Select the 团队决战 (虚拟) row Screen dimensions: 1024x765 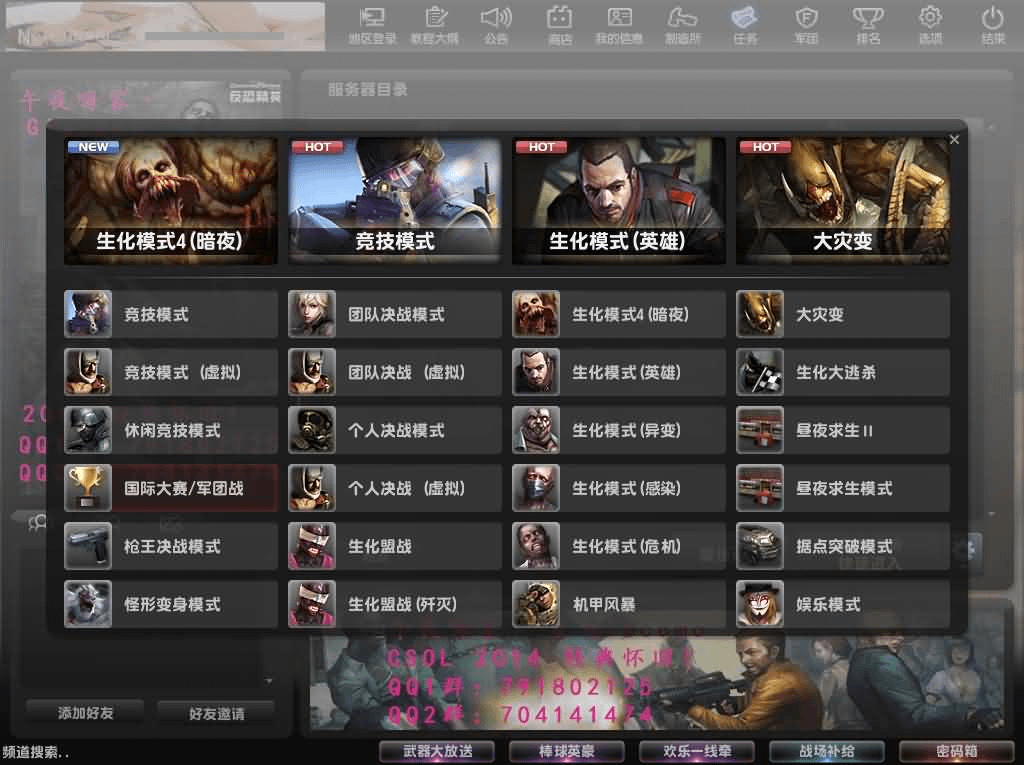[394, 372]
